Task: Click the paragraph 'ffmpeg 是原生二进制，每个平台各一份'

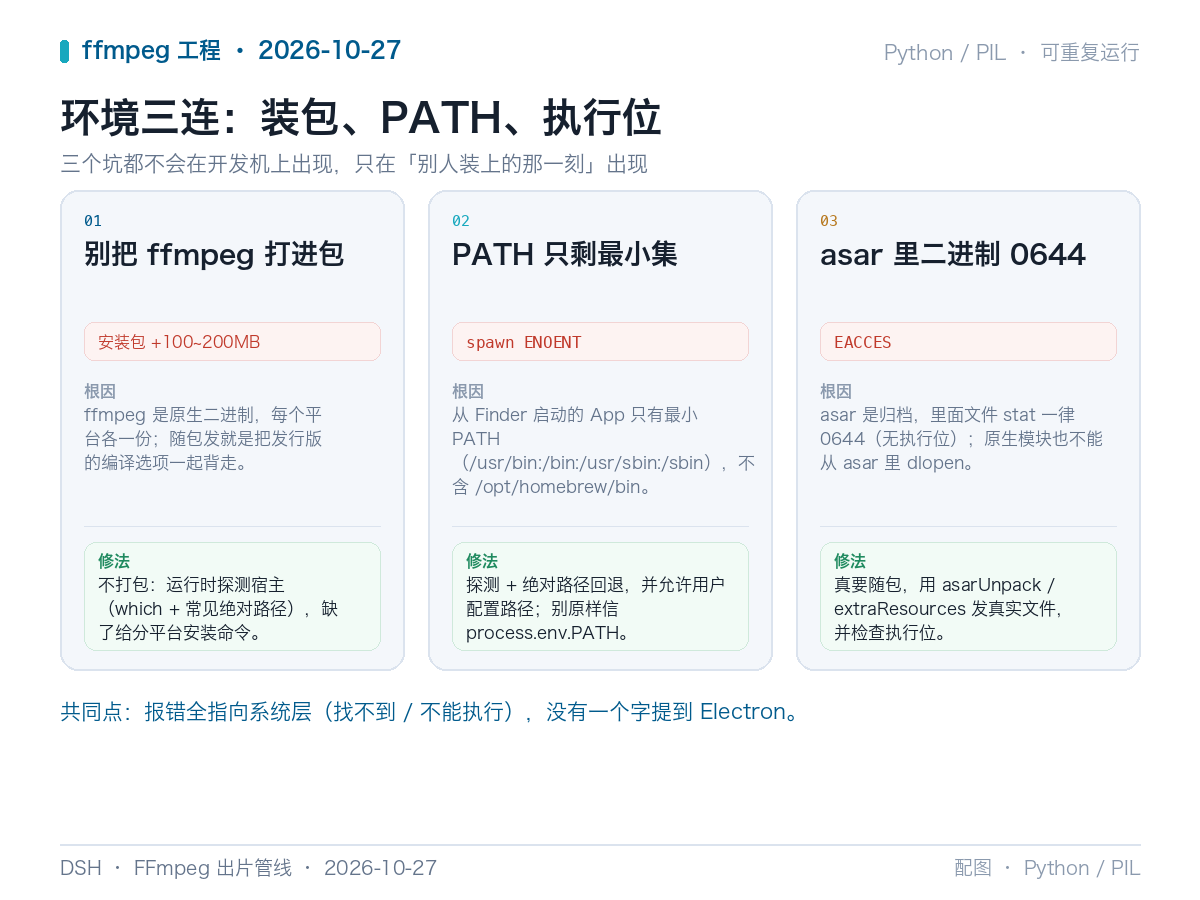Action: tap(203, 438)
